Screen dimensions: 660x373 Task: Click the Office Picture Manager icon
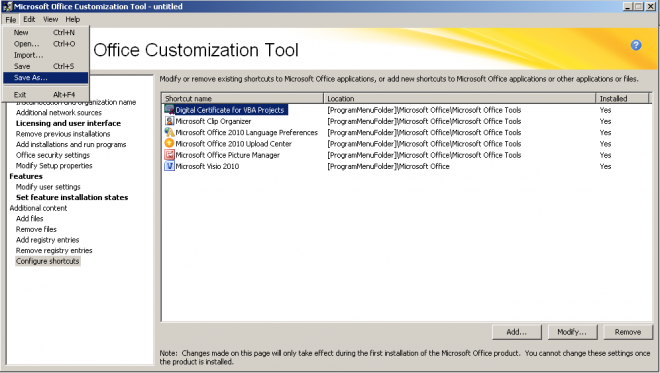tap(169, 155)
